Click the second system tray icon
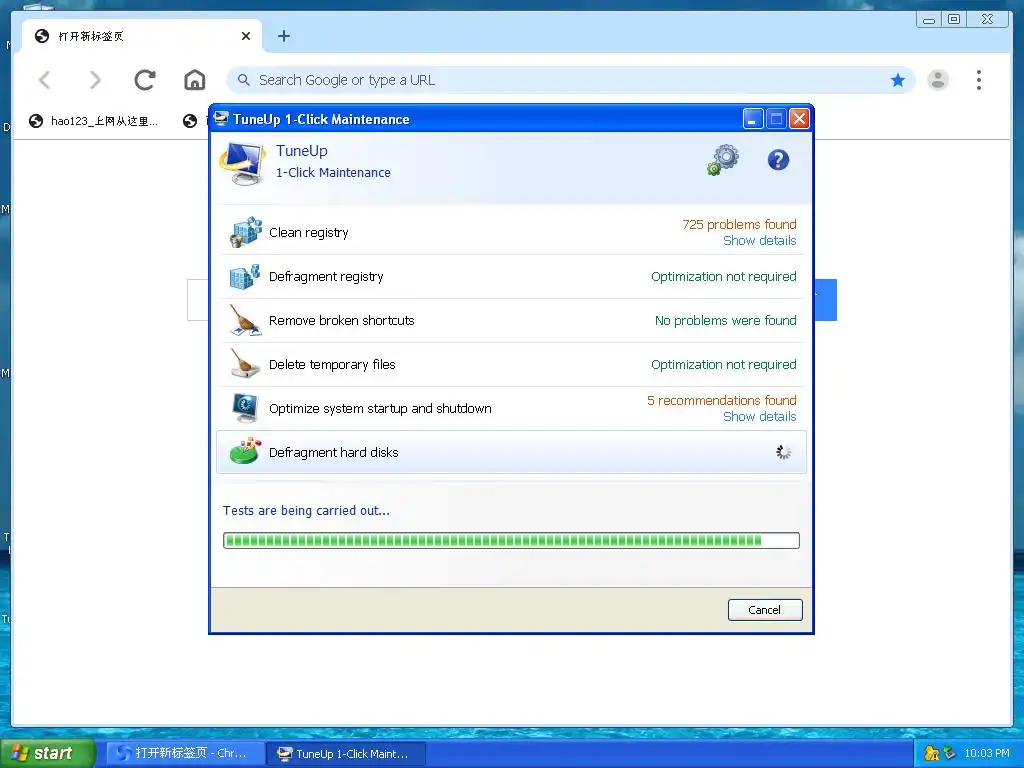The height and width of the screenshot is (768, 1024). (950, 753)
